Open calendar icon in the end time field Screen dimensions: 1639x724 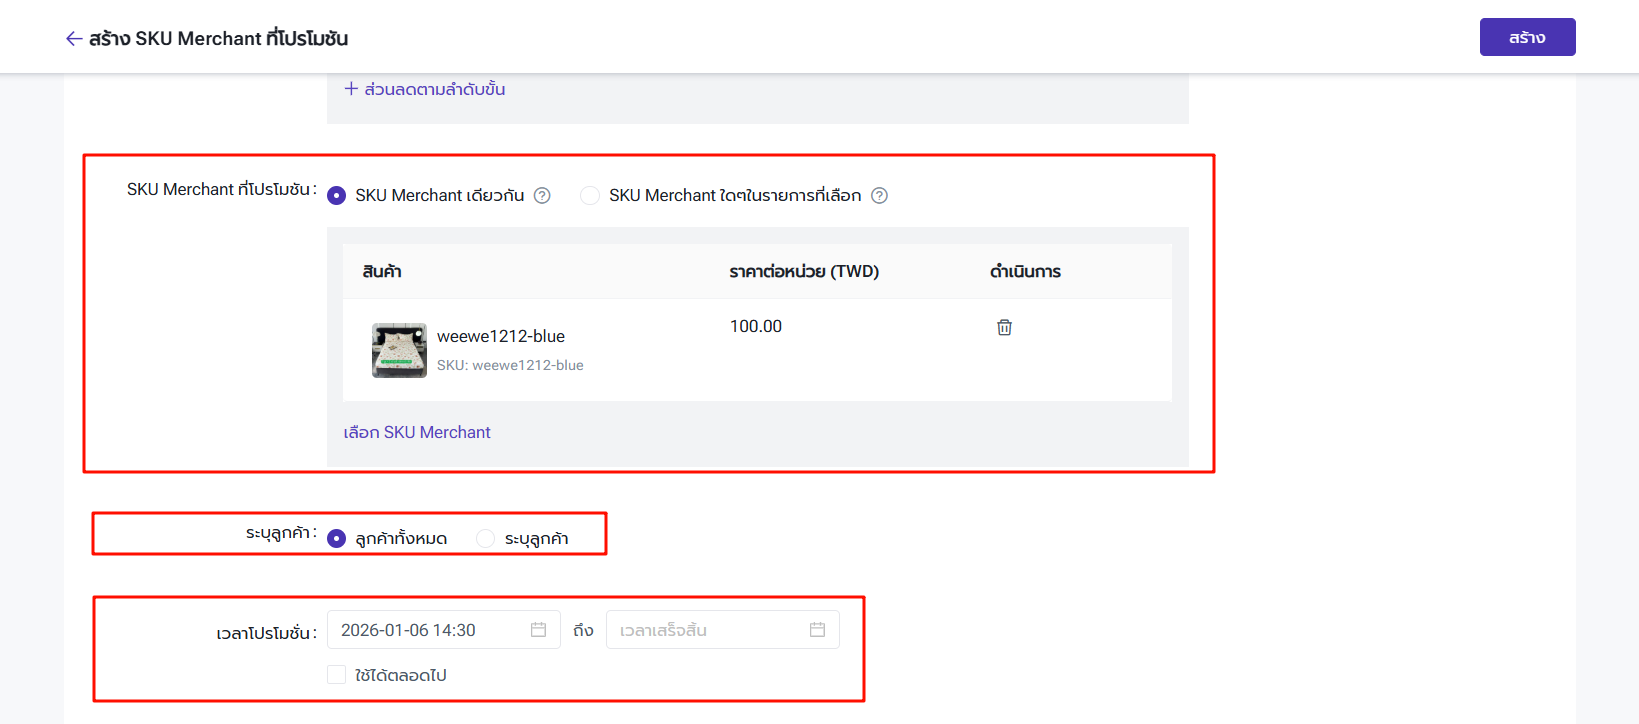click(817, 630)
